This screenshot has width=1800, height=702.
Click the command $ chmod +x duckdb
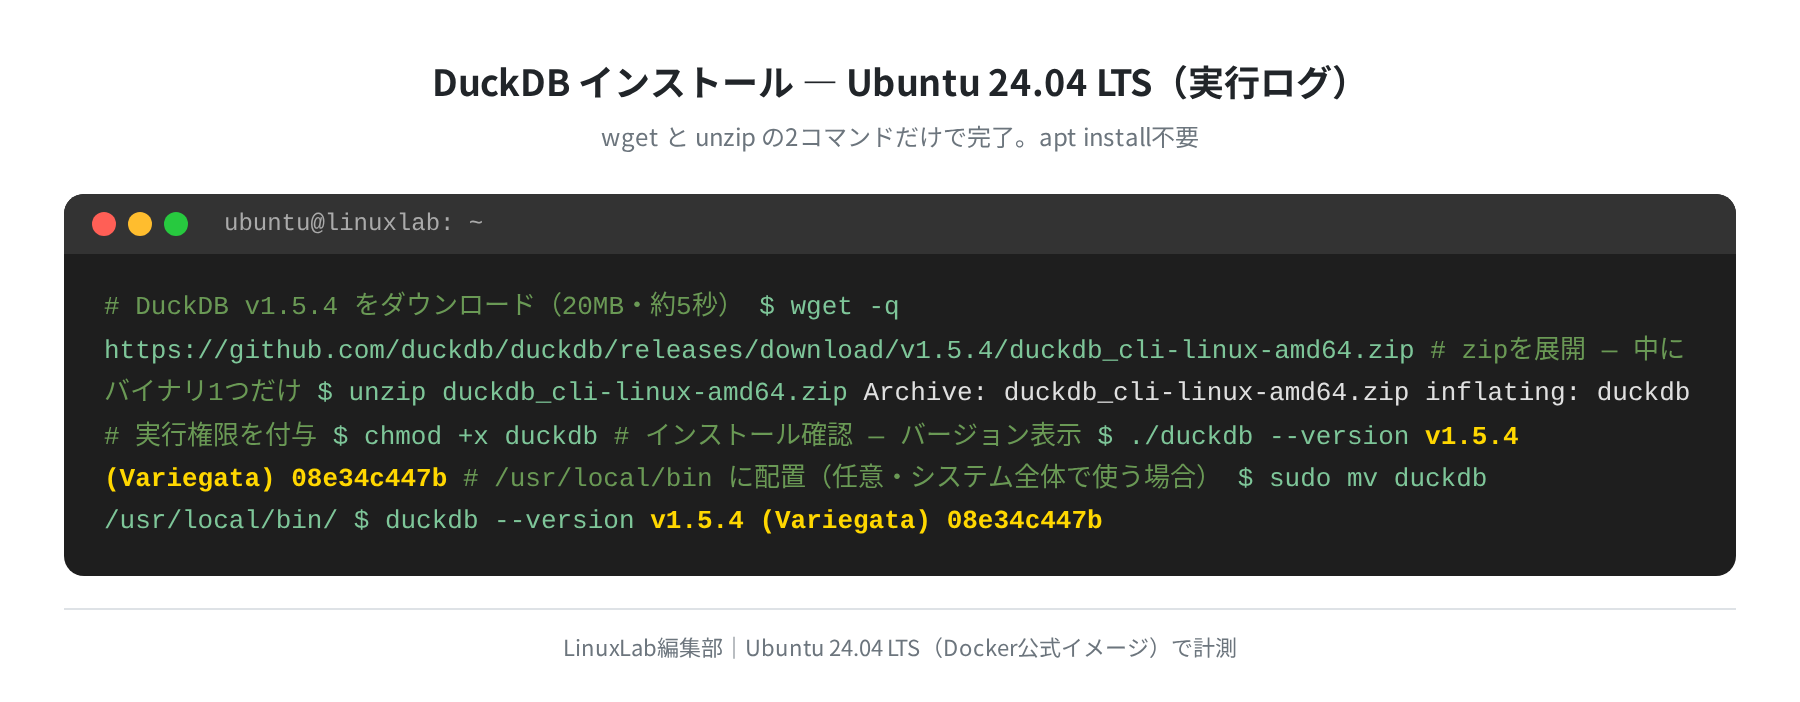465,435
